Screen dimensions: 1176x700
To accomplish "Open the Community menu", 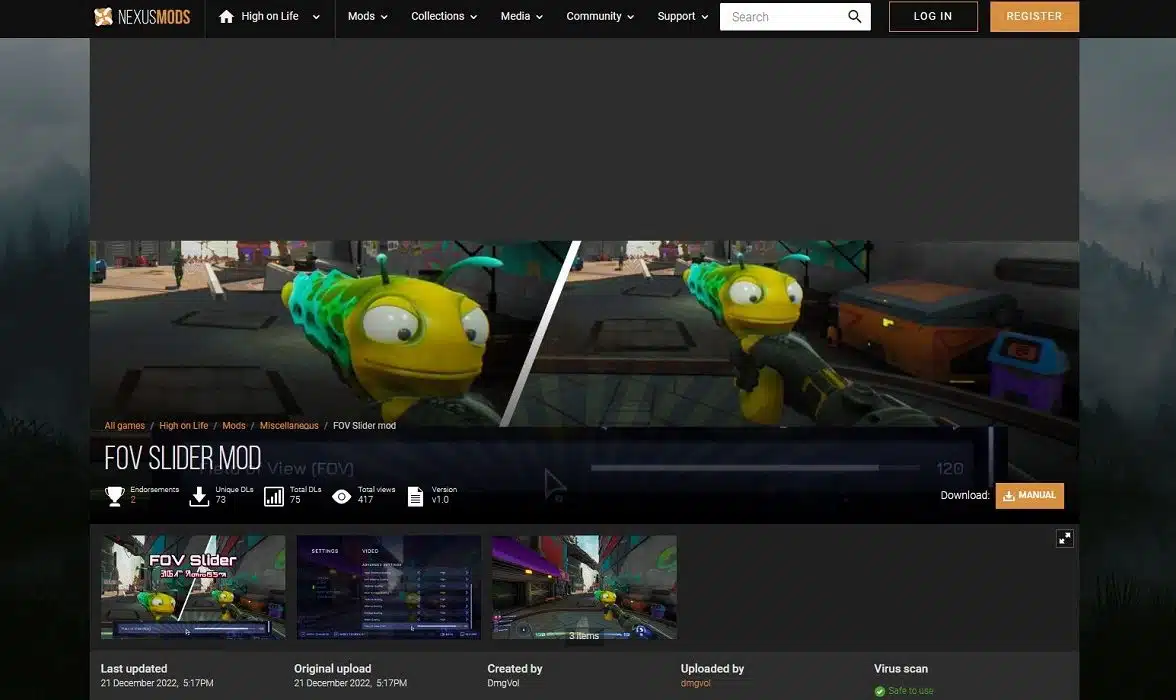I will [x=600, y=17].
